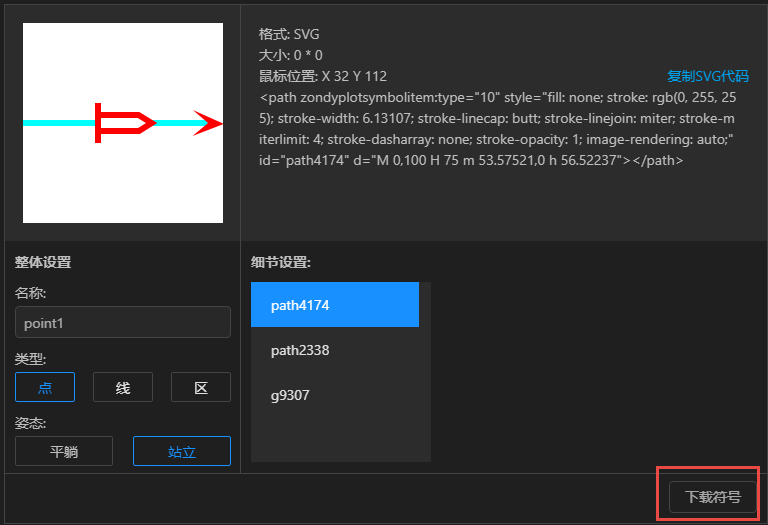Click the SVG path code text block
Image resolution: width=768 pixels, height=525 pixels.
click(x=498, y=129)
